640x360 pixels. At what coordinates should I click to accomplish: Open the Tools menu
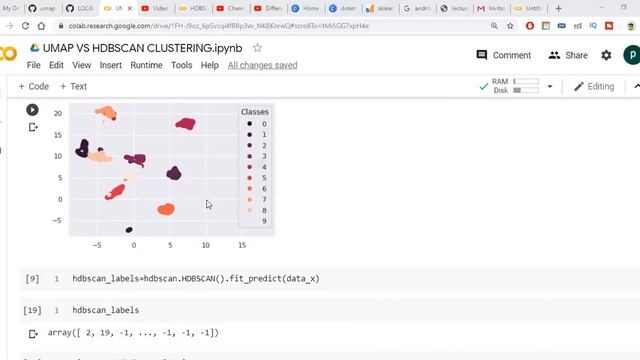pos(181,65)
